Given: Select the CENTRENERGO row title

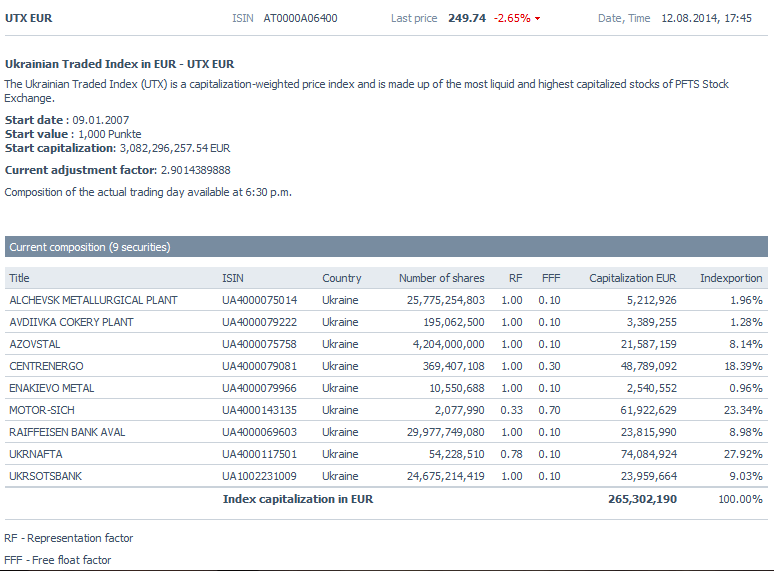Looking at the screenshot, I should [x=46, y=366].
